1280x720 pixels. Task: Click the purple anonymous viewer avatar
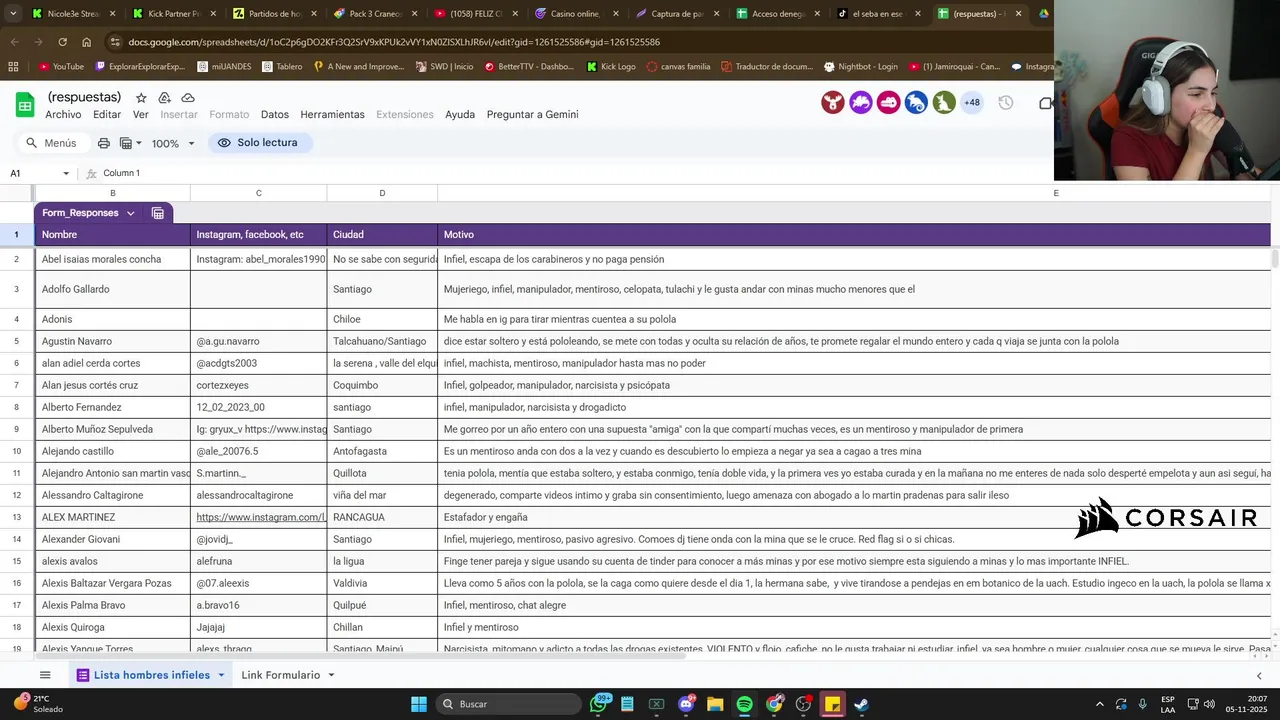(x=861, y=102)
